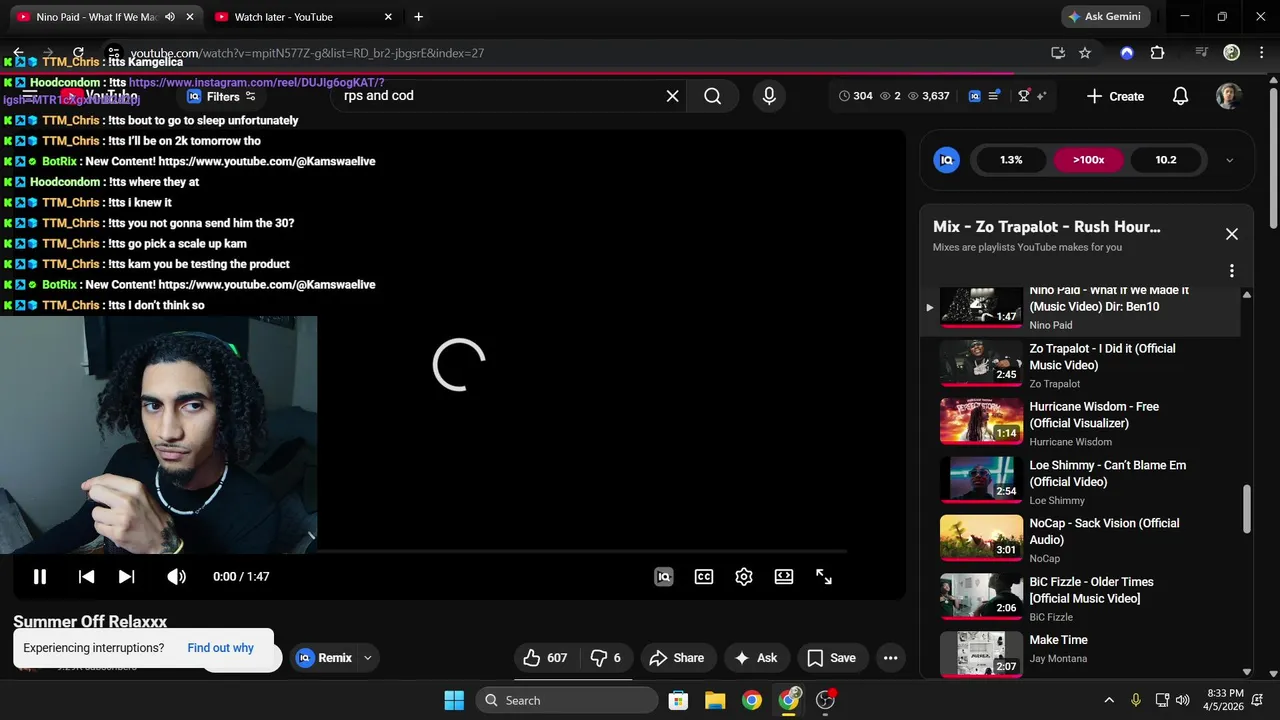Clear the search box text

[x=673, y=96]
